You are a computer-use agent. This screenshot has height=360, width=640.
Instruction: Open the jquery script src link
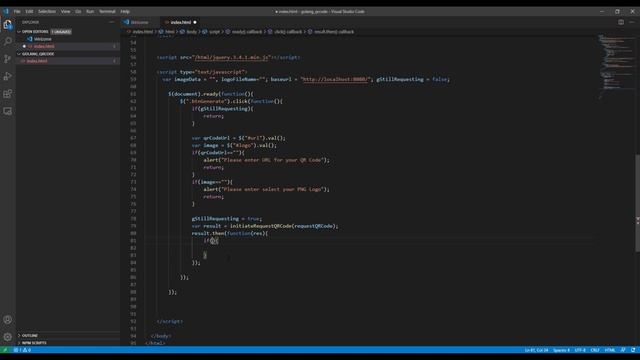coord(231,58)
